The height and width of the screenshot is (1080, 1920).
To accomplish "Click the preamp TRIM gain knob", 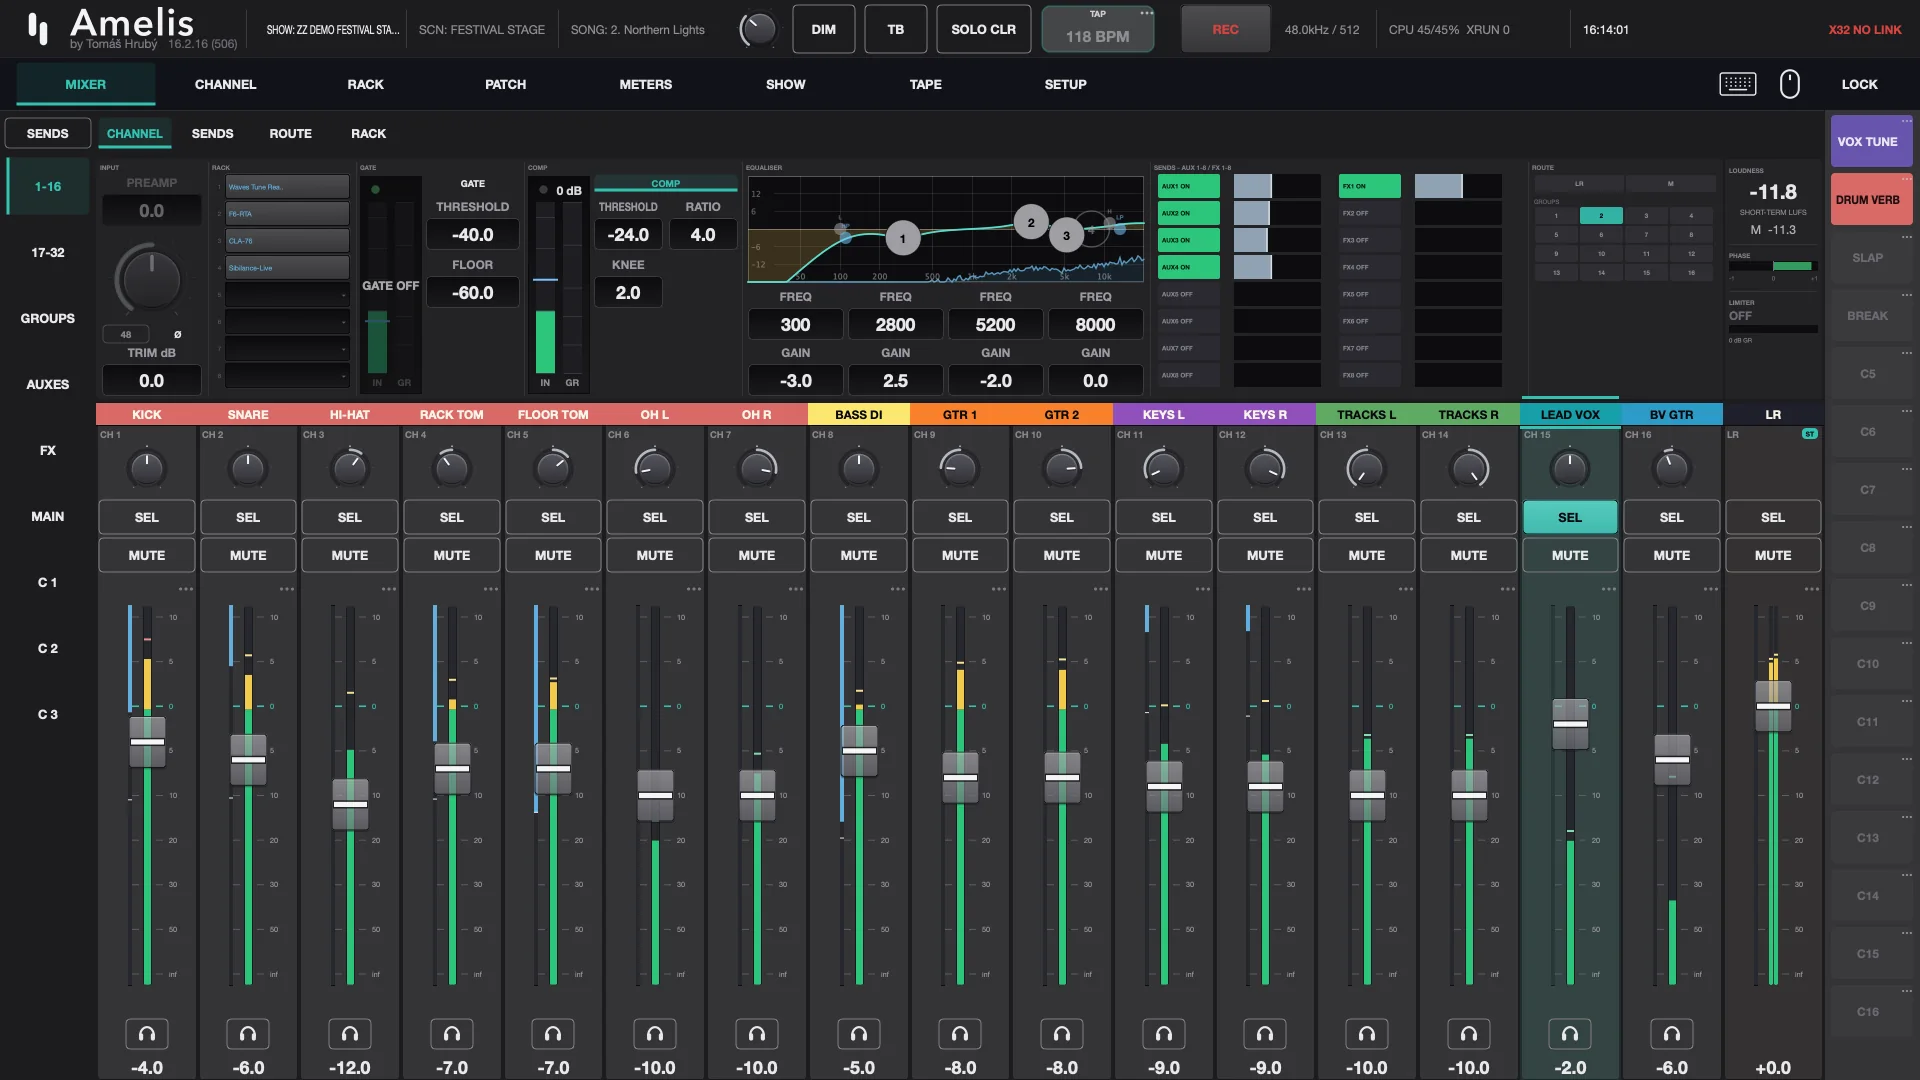I will click(150, 278).
